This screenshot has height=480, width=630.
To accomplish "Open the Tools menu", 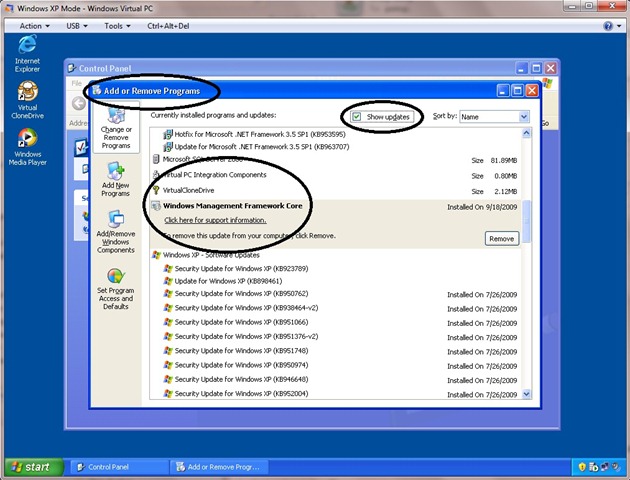I will [117, 26].
